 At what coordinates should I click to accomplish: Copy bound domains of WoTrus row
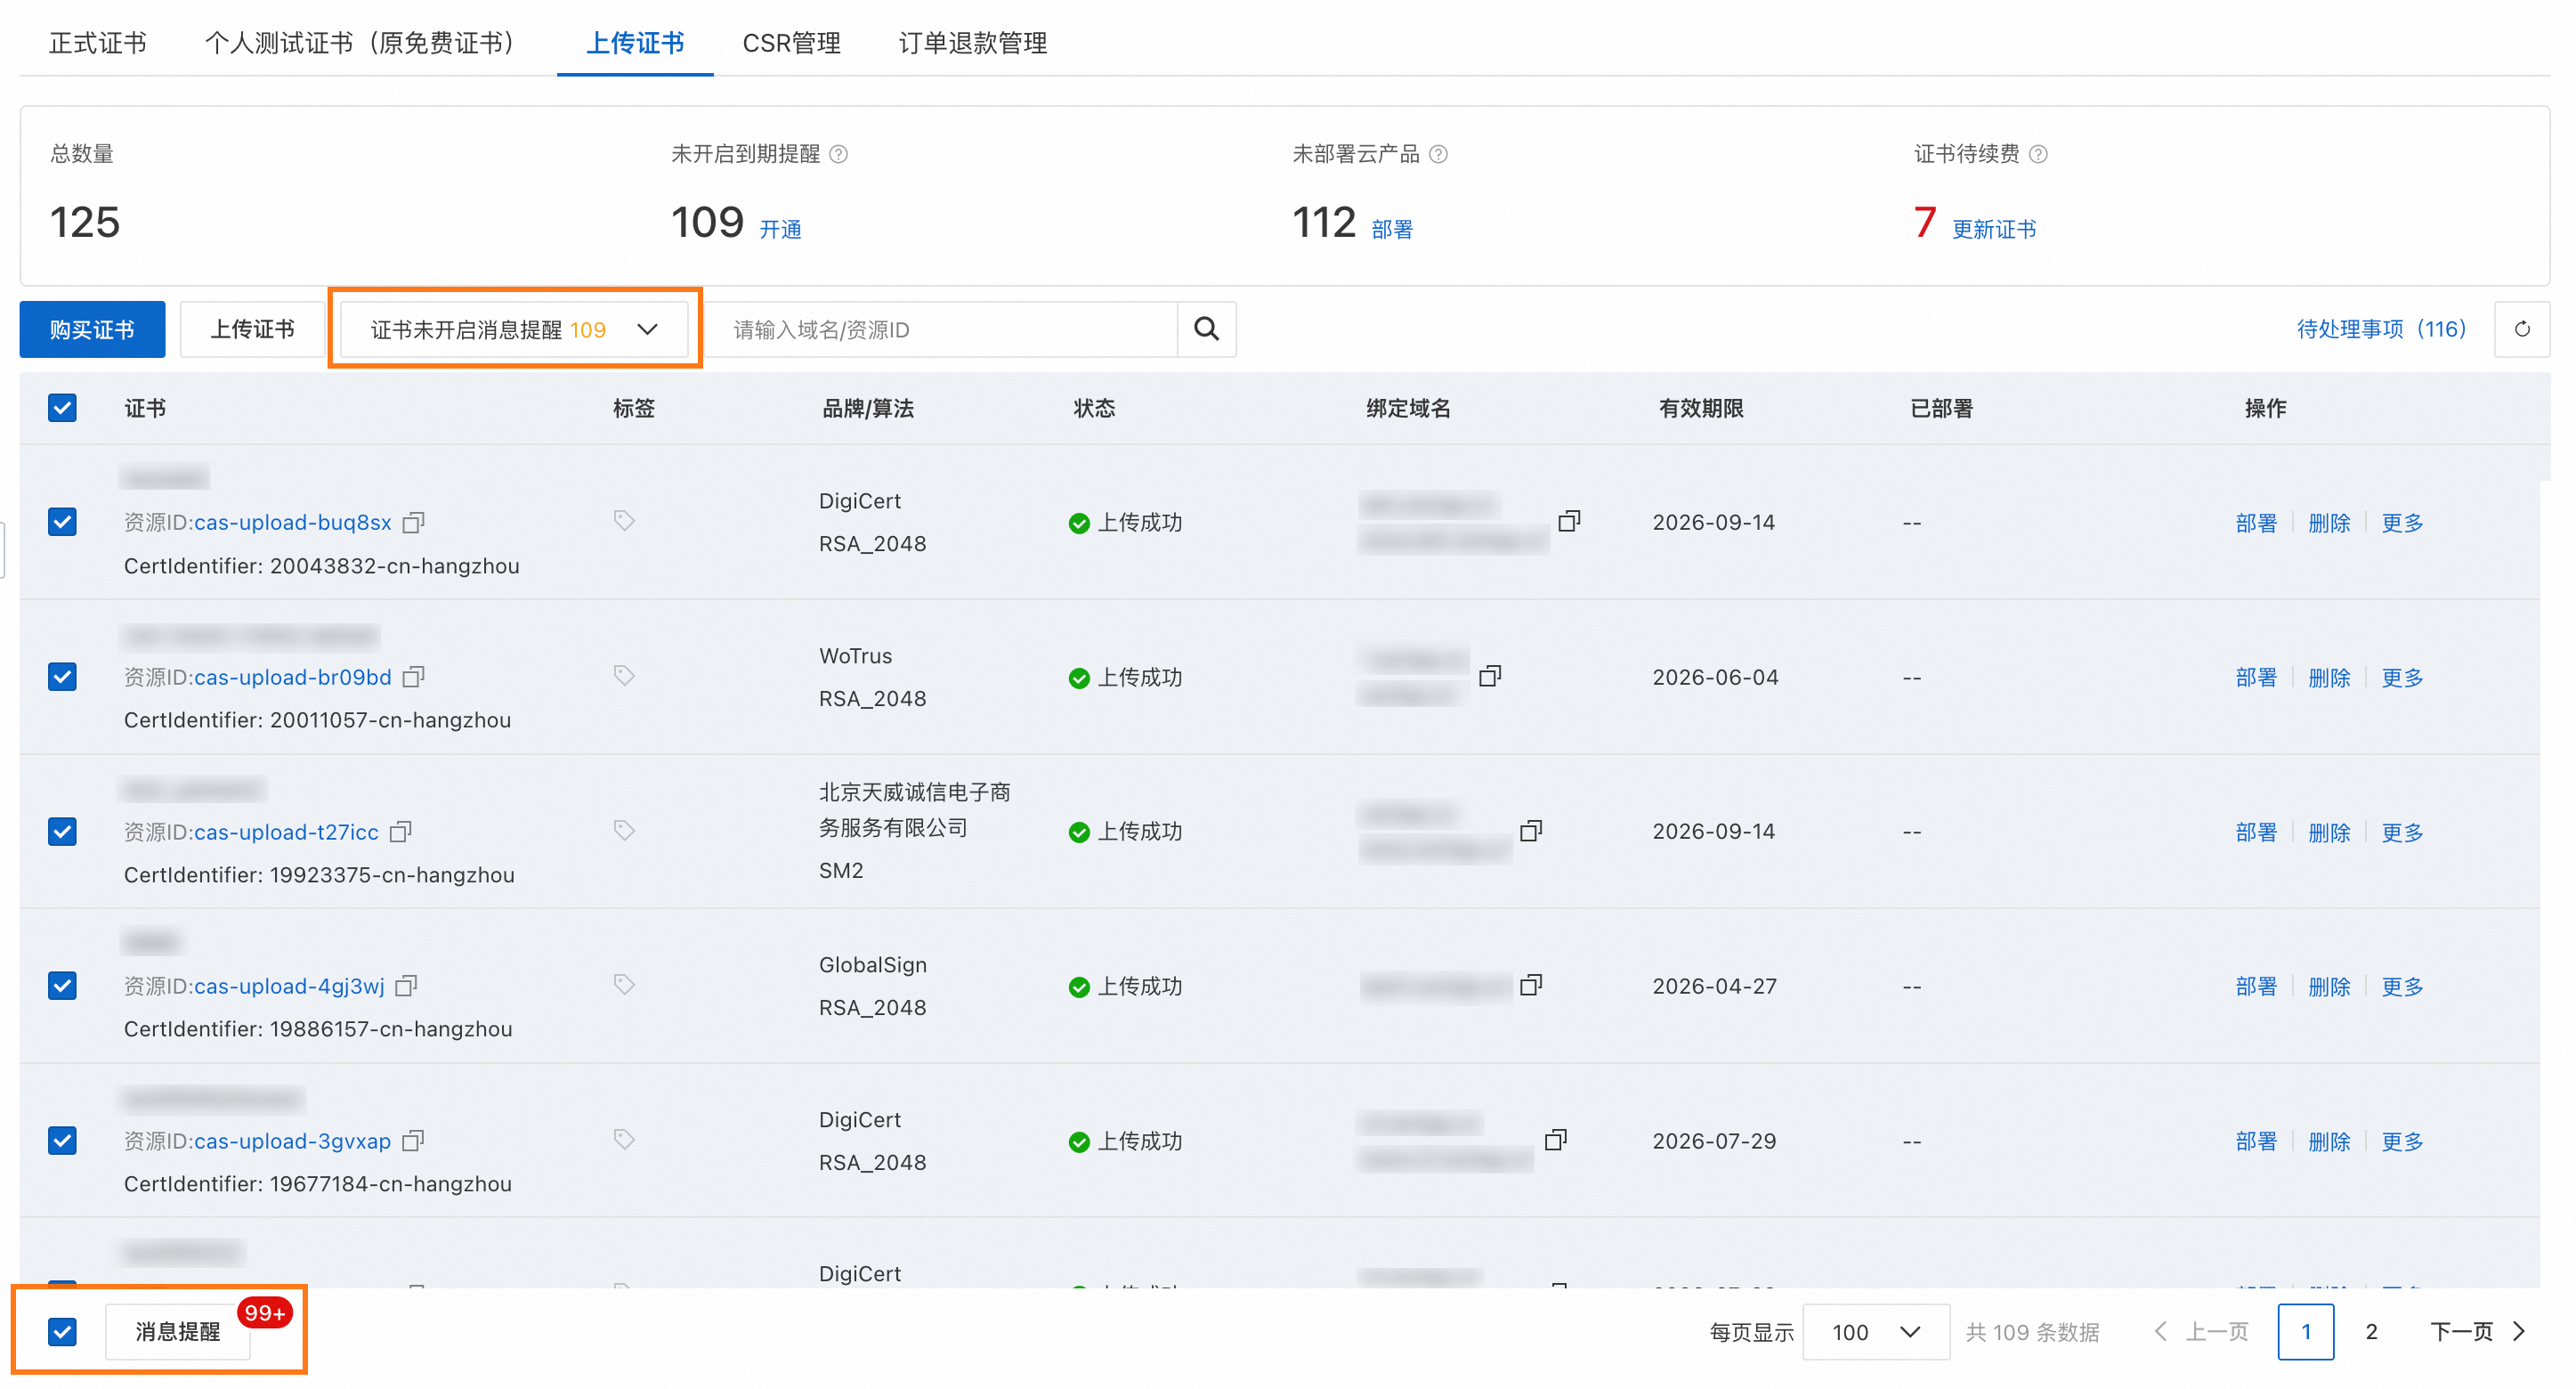pyautogui.click(x=1490, y=676)
